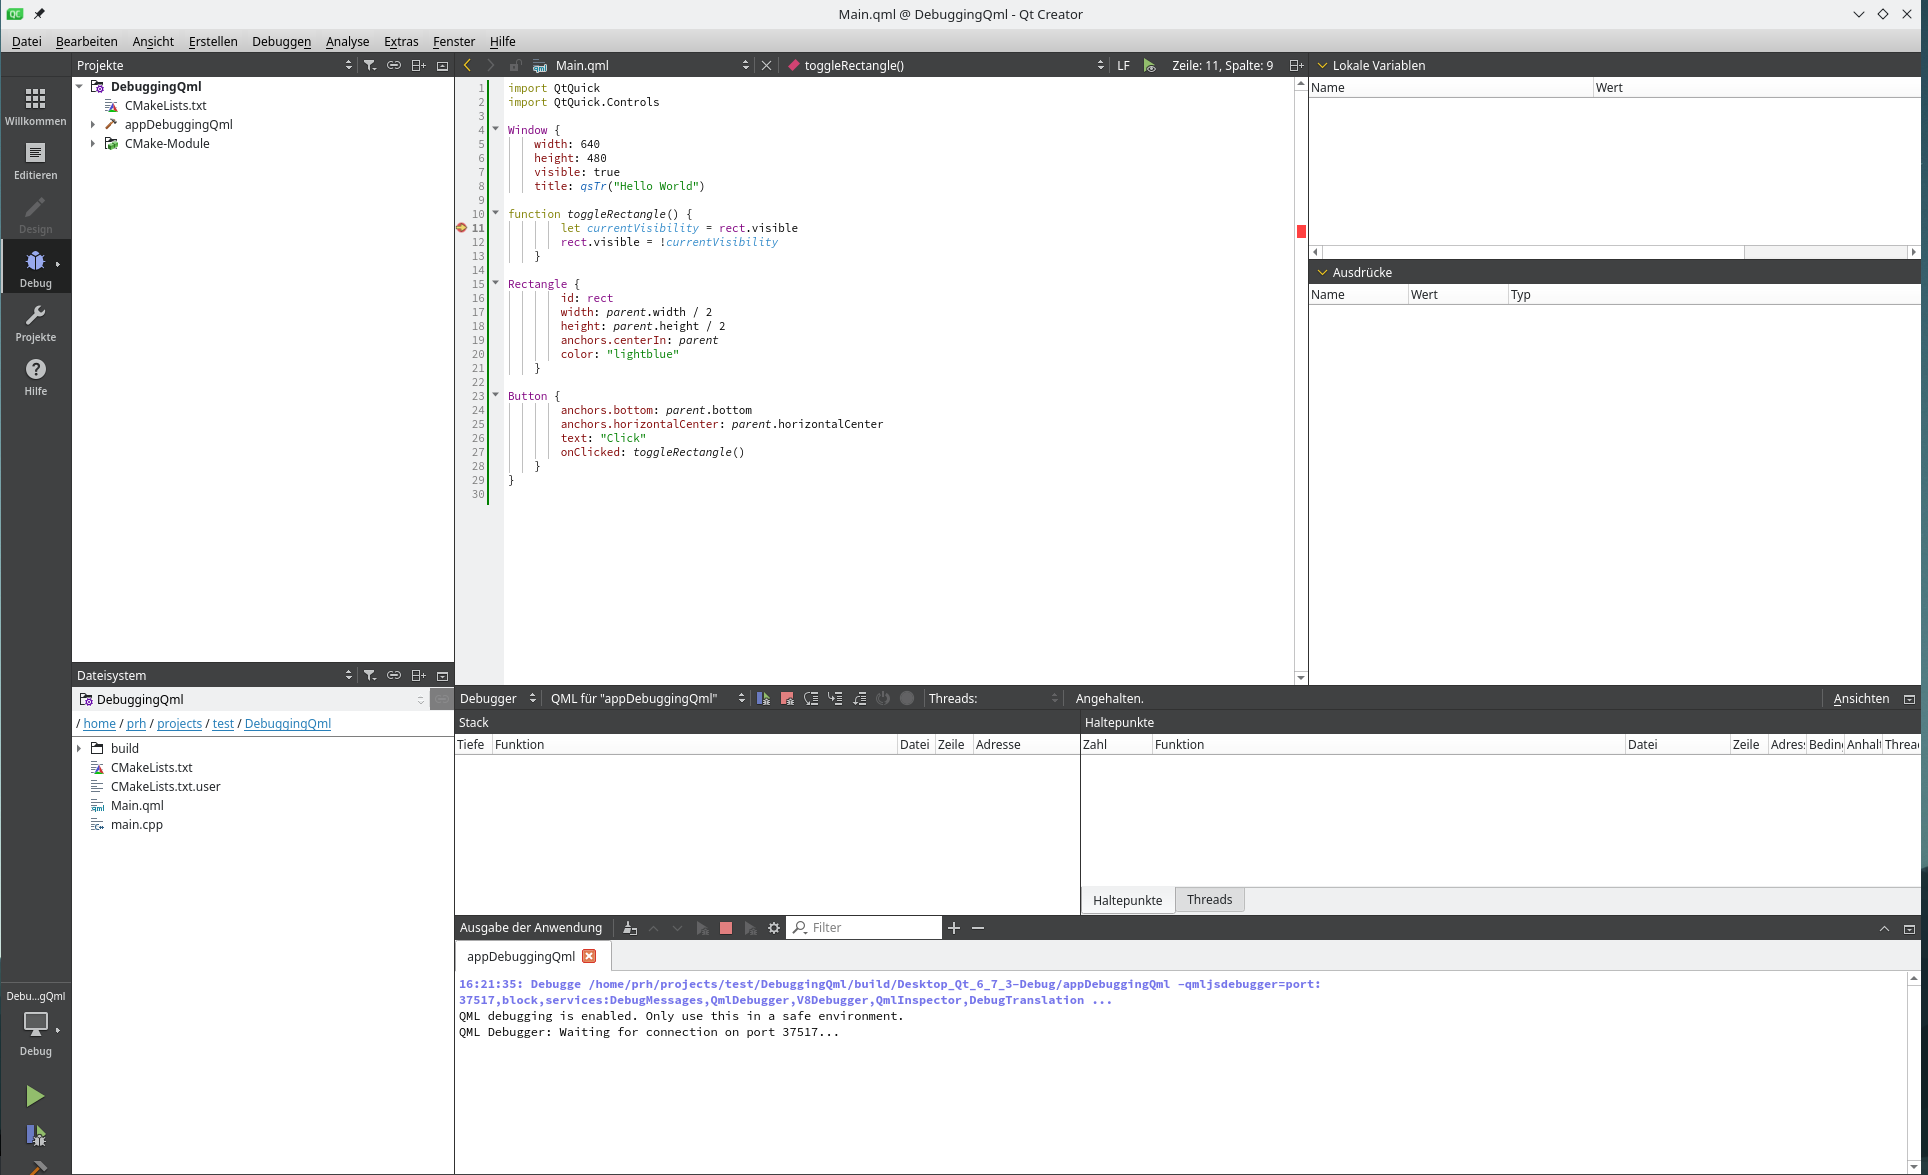
Task: Open the QML engine selector dropdown
Action: click(647, 698)
